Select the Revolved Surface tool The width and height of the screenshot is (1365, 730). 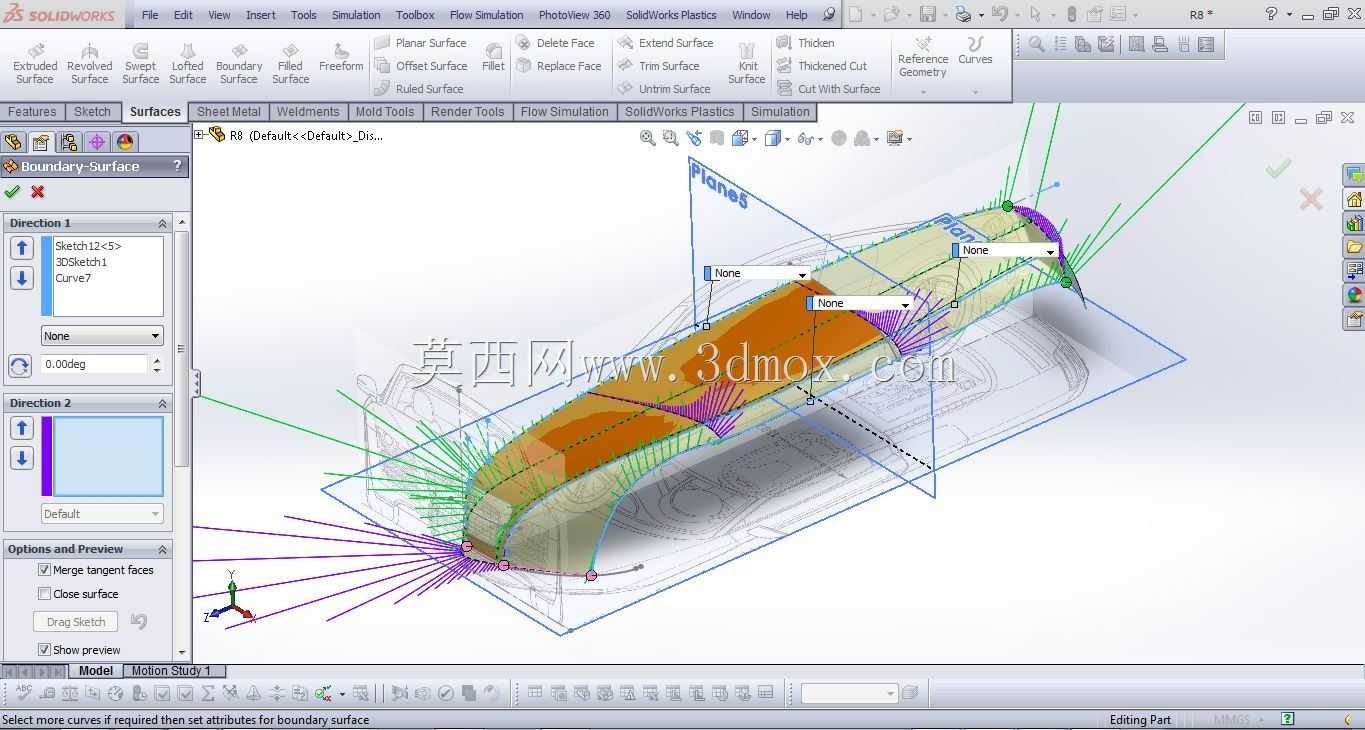[89, 64]
